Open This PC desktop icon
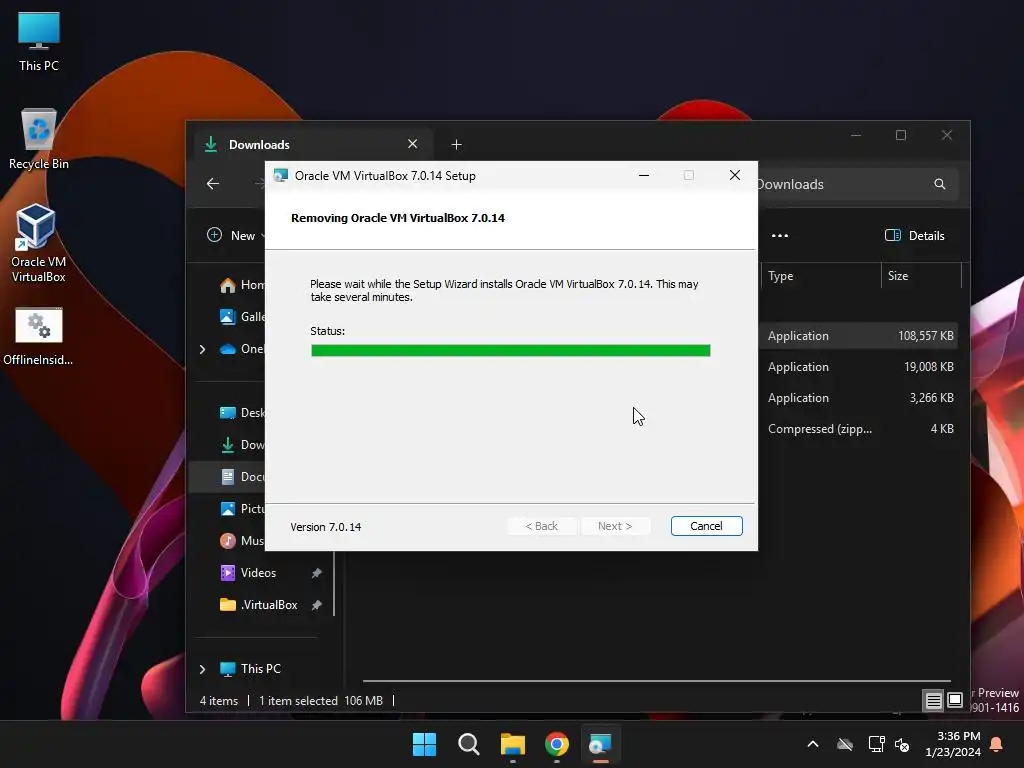Viewport: 1024px width, 768px height. click(39, 42)
